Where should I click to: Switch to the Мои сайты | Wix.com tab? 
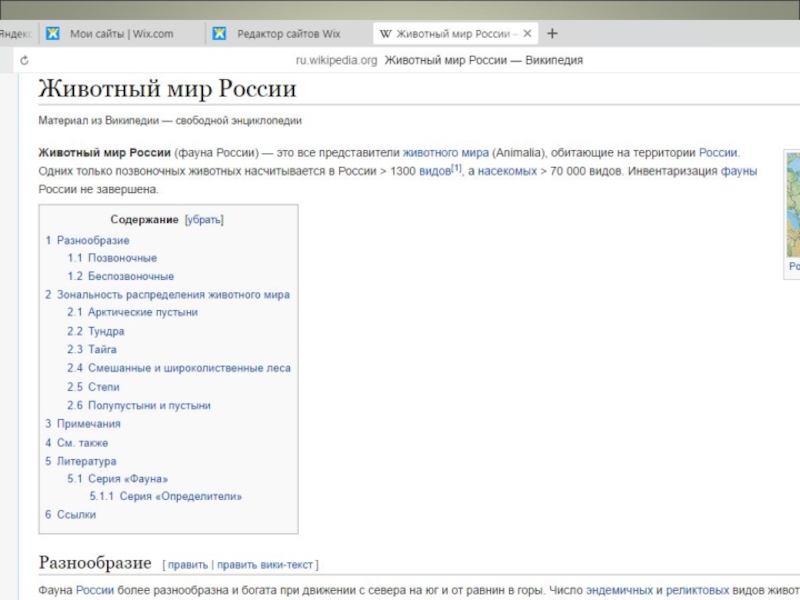[x=121, y=34]
